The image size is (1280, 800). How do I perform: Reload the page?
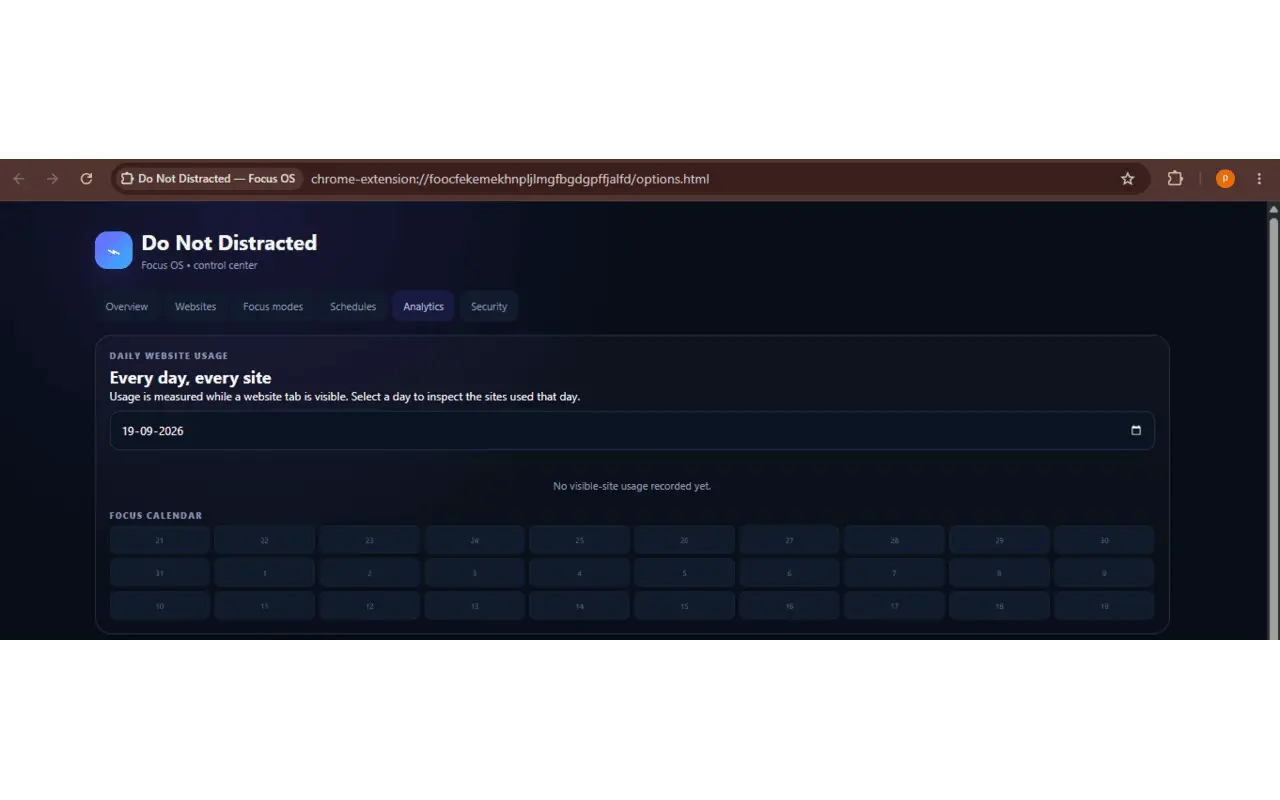[87, 179]
